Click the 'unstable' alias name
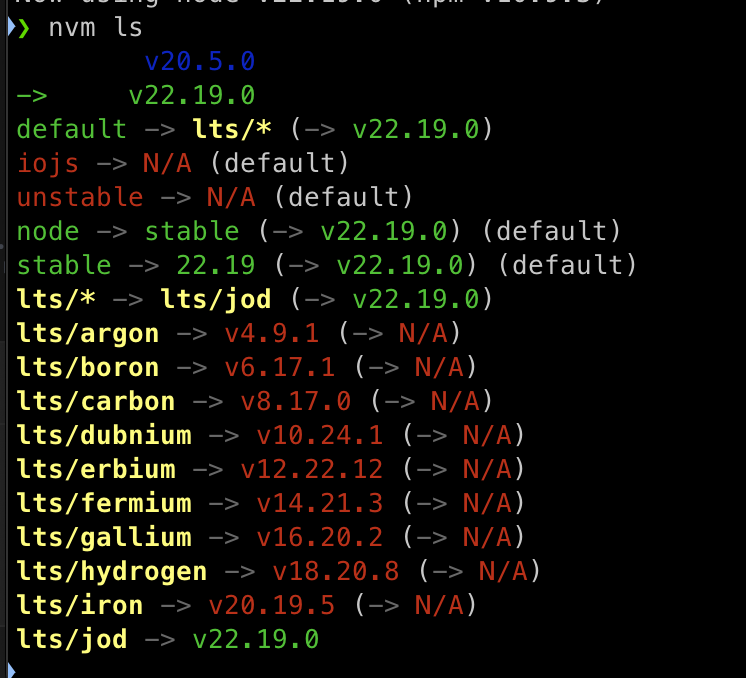The width and height of the screenshot is (746, 678). pyautogui.click(x=80, y=197)
